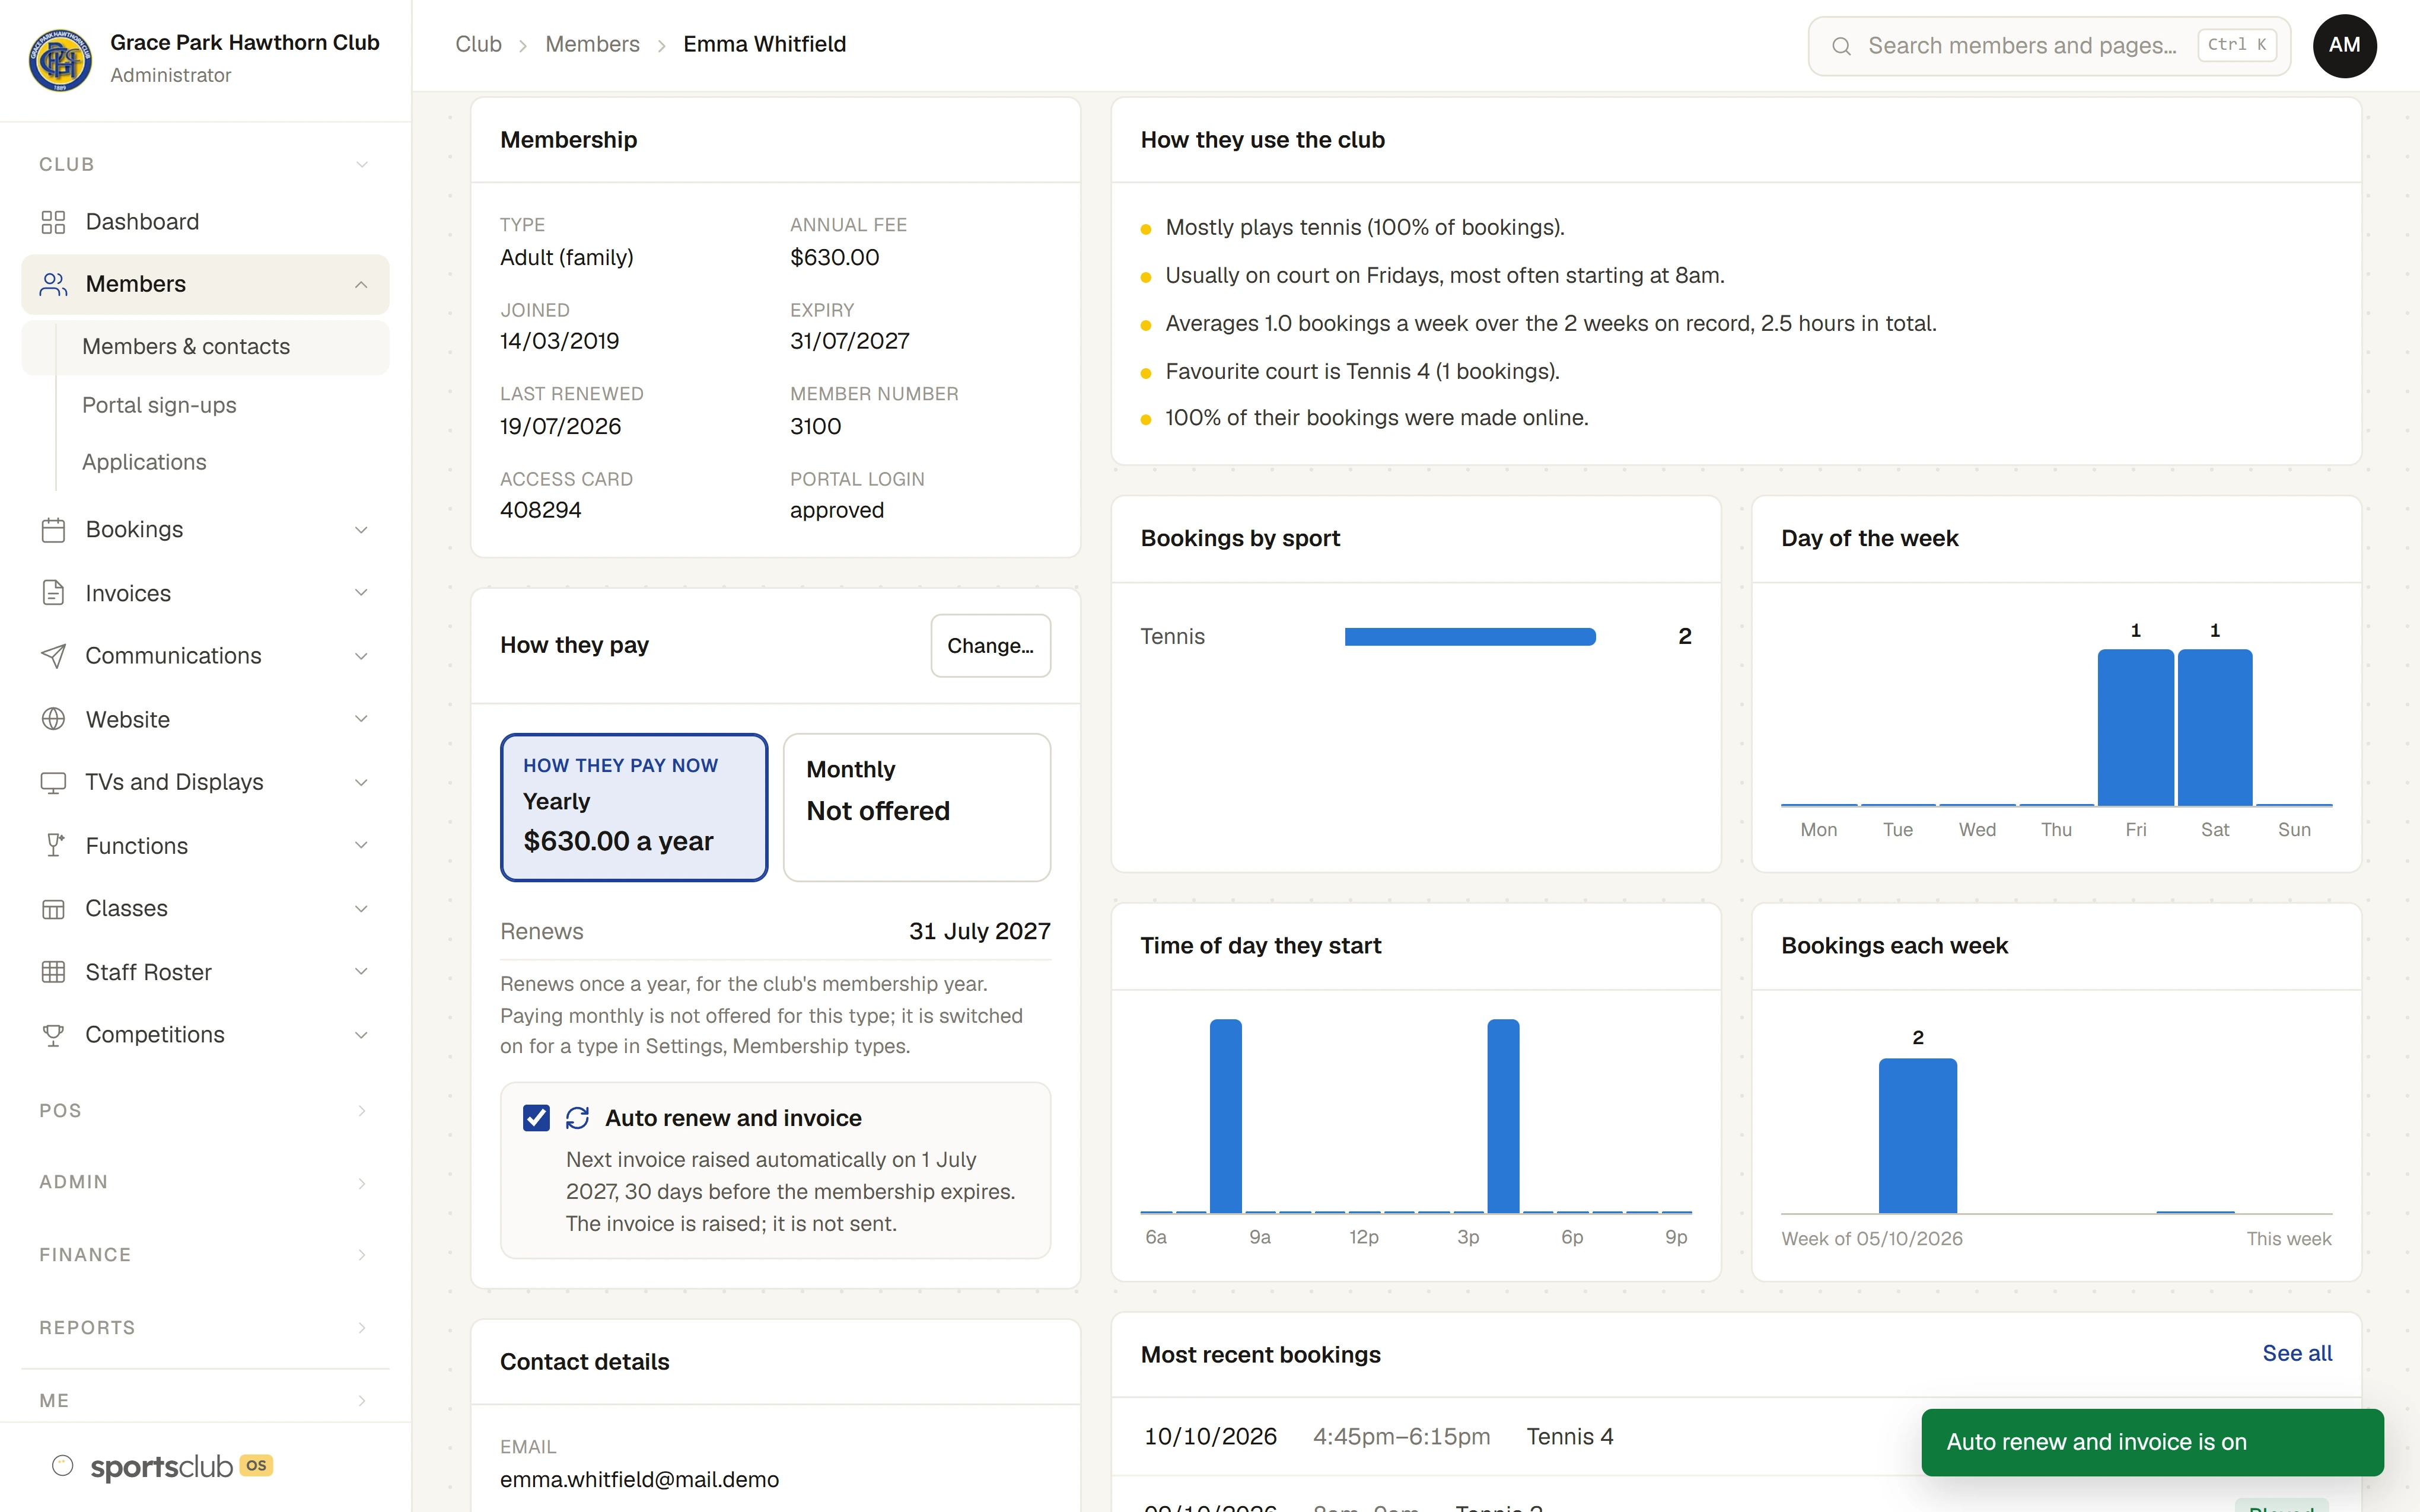Click the Bookings calendar icon
The width and height of the screenshot is (2420, 1512).
coord(53,530)
